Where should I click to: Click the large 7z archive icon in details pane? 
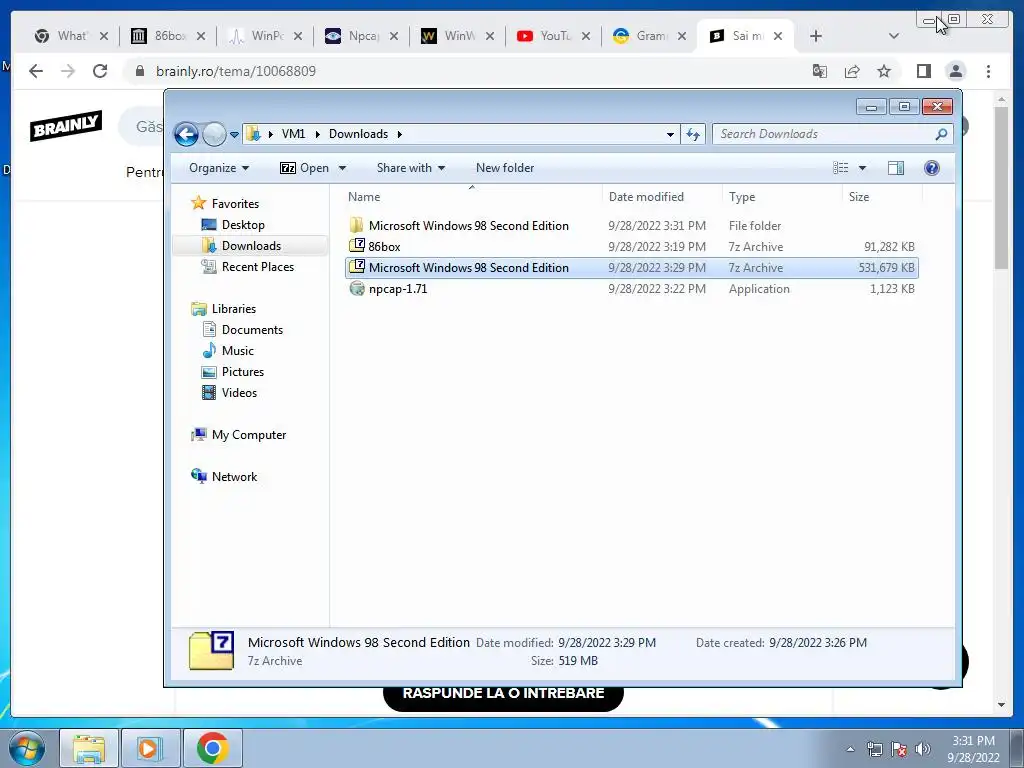pos(212,650)
